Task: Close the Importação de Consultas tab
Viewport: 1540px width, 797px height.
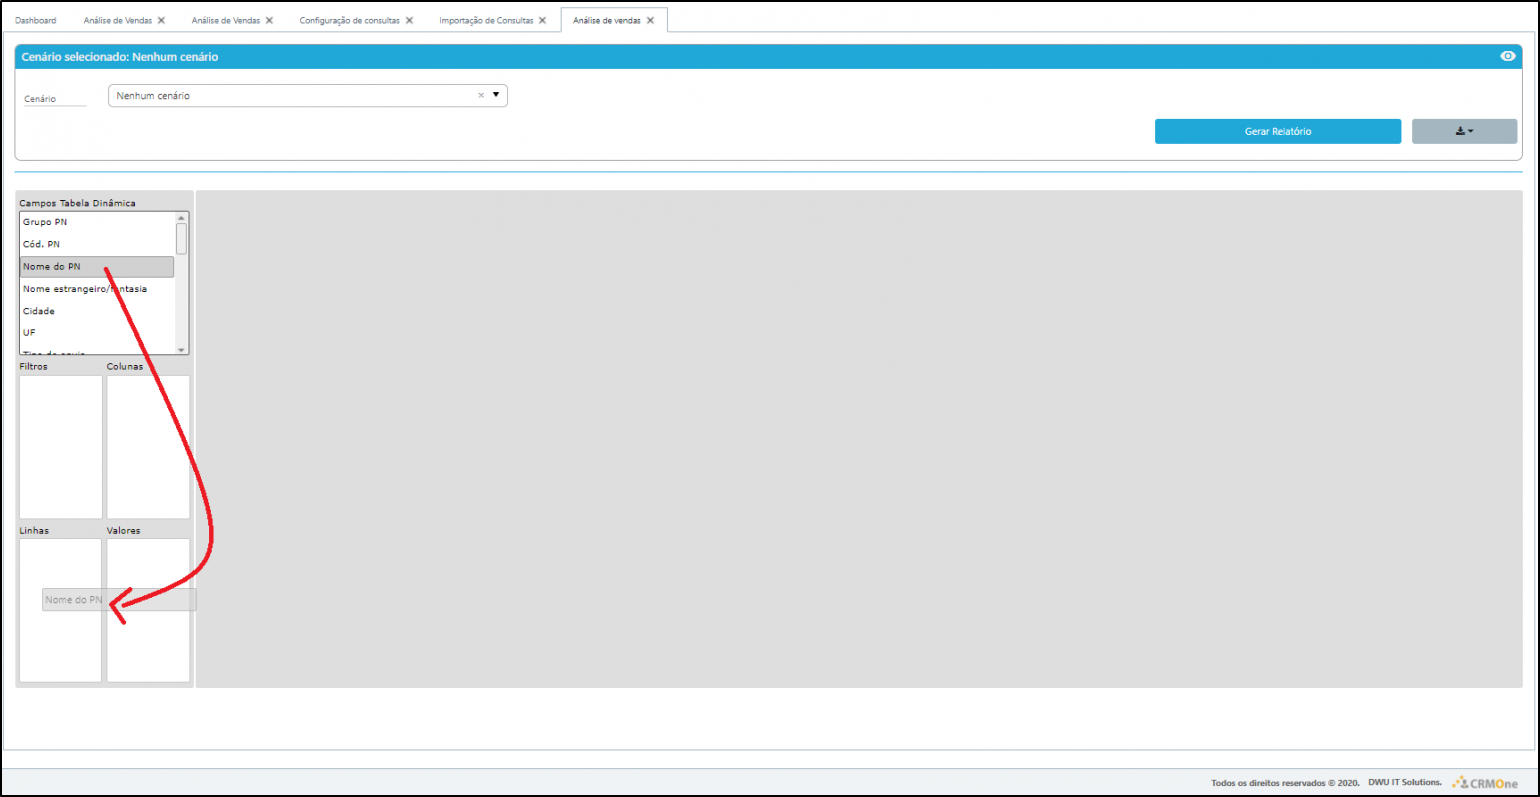Action: pos(543,20)
